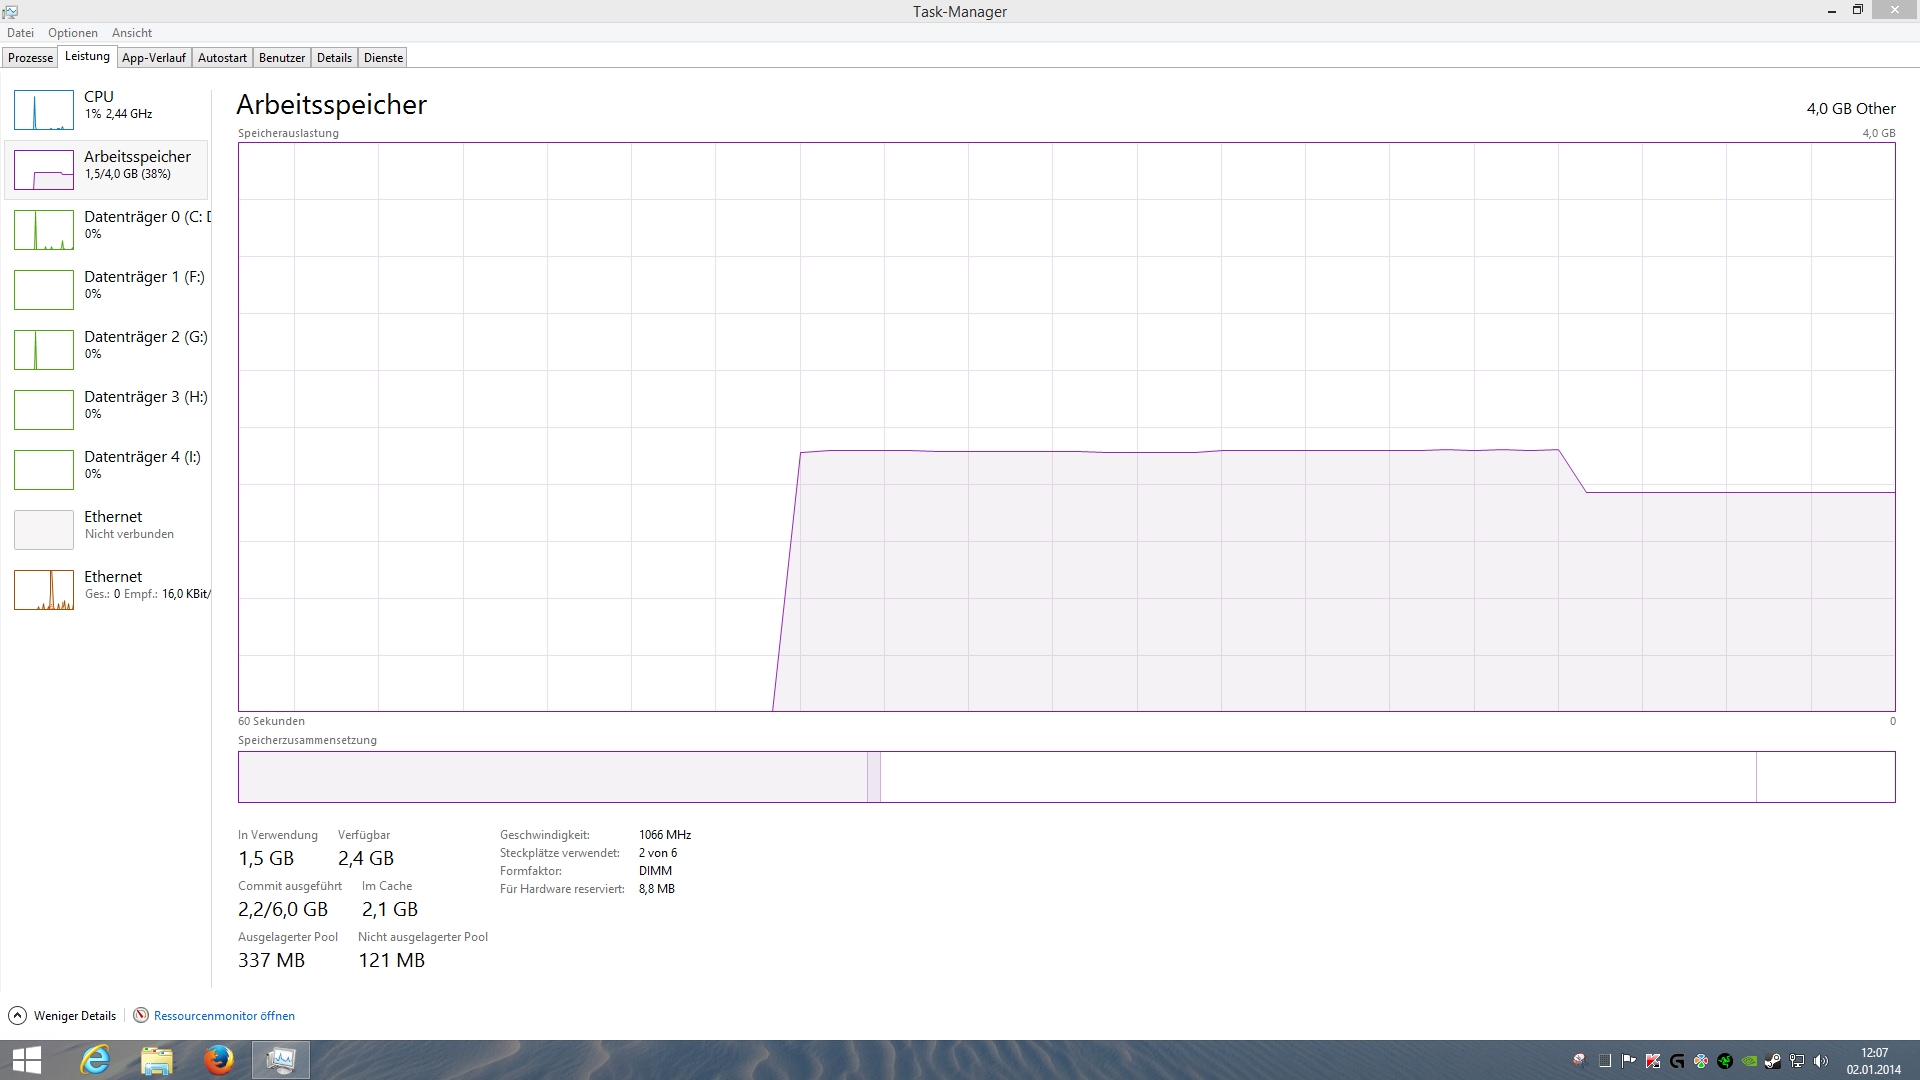Select the Leistung tab
Viewport: 1920px width, 1080px height.
[x=87, y=57]
